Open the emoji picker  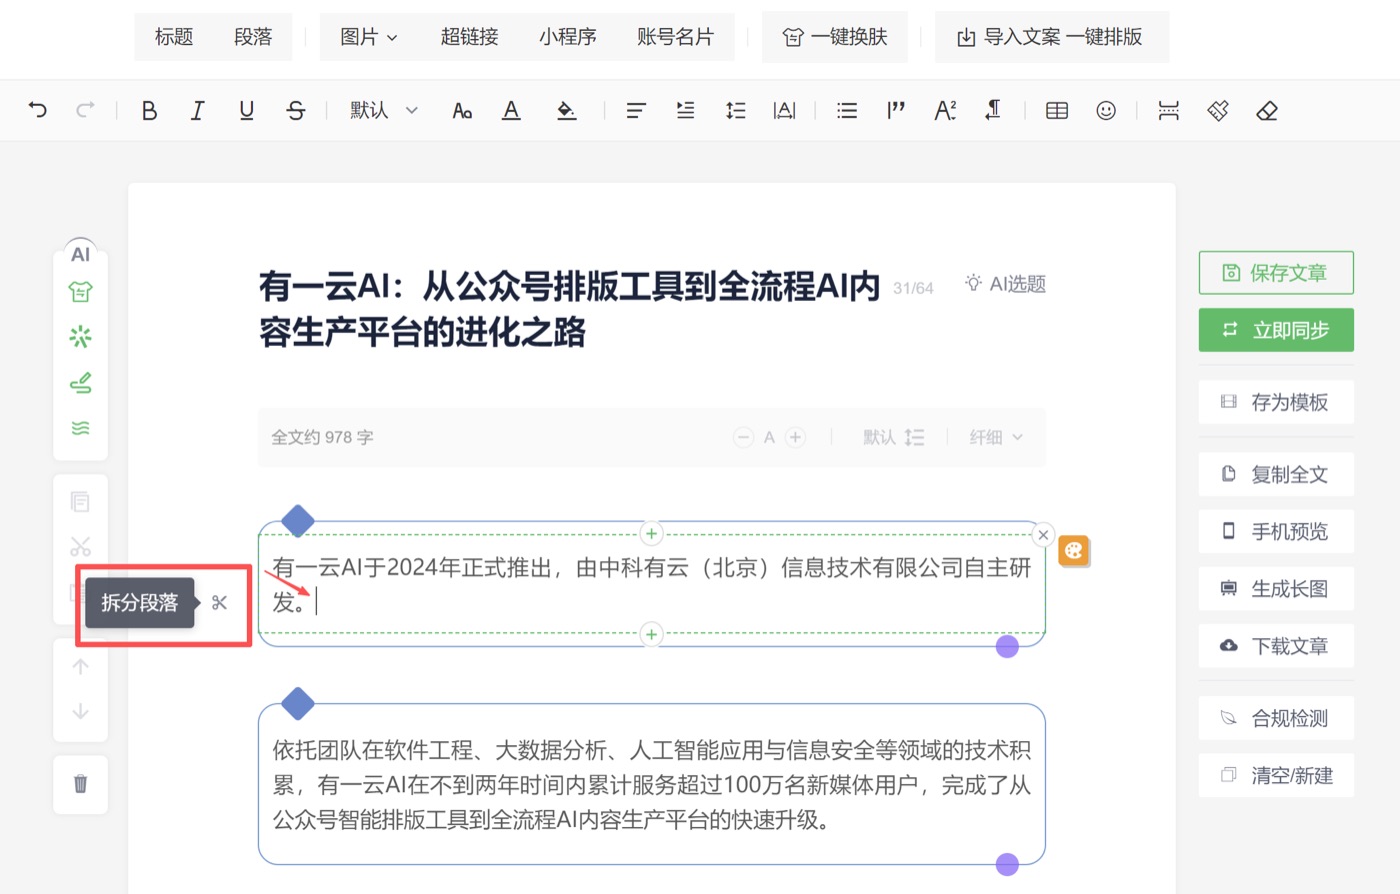pyautogui.click(x=1106, y=110)
